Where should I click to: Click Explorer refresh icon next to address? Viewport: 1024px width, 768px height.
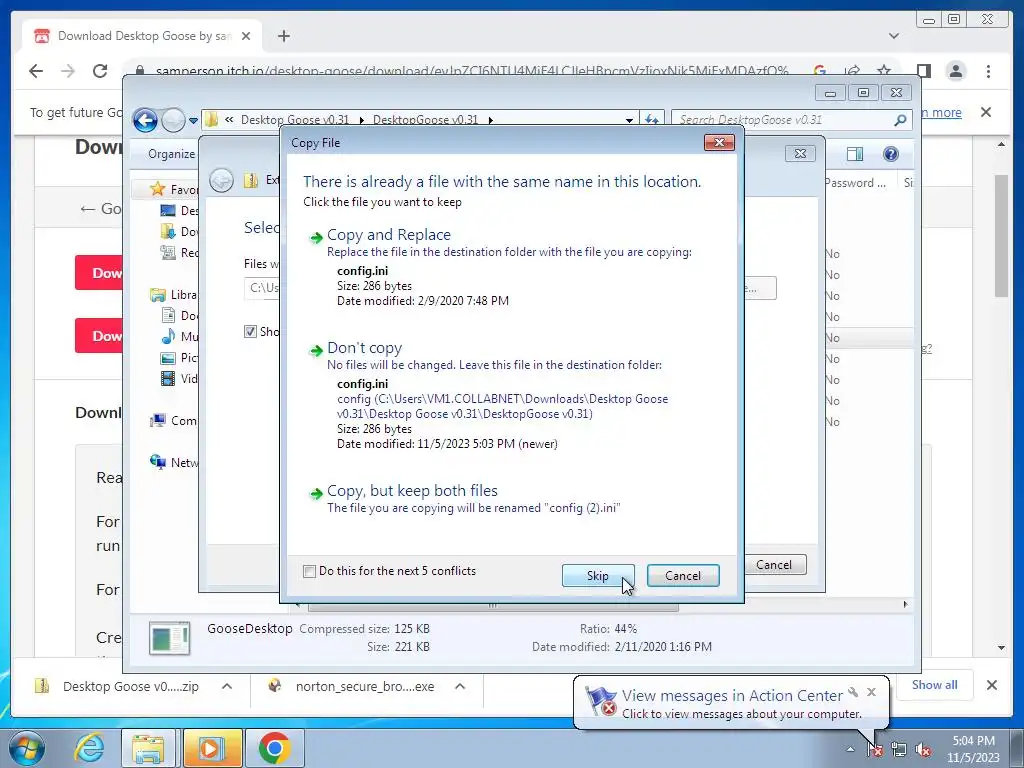click(652, 120)
